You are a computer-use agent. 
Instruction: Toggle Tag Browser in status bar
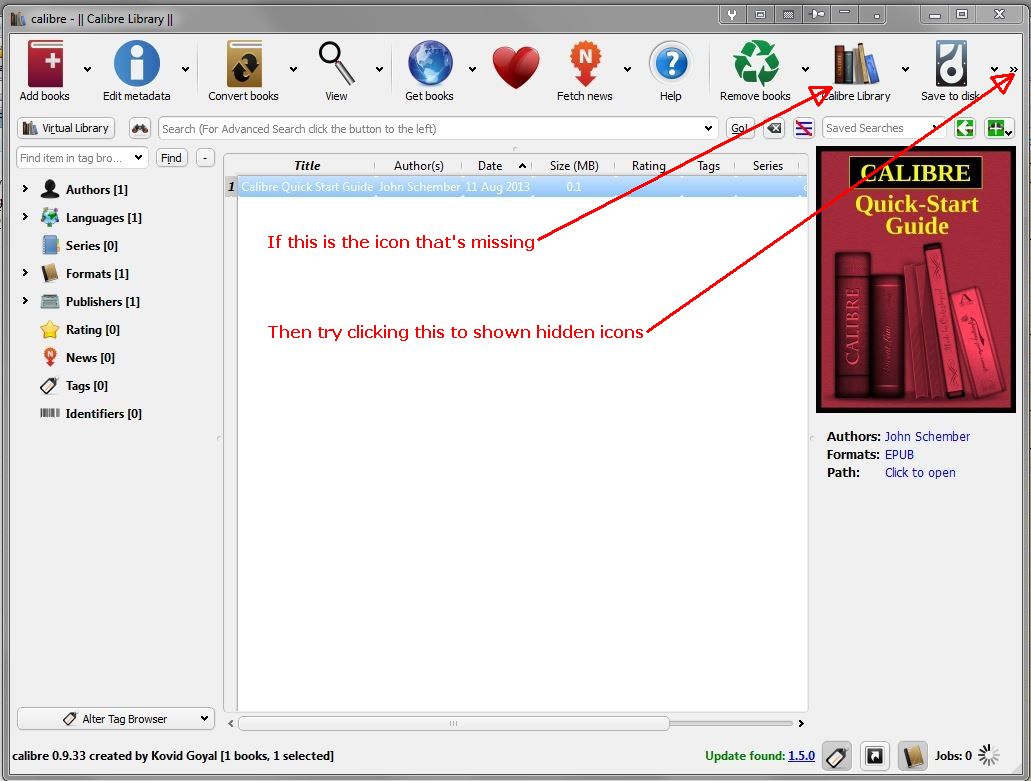click(x=836, y=757)
